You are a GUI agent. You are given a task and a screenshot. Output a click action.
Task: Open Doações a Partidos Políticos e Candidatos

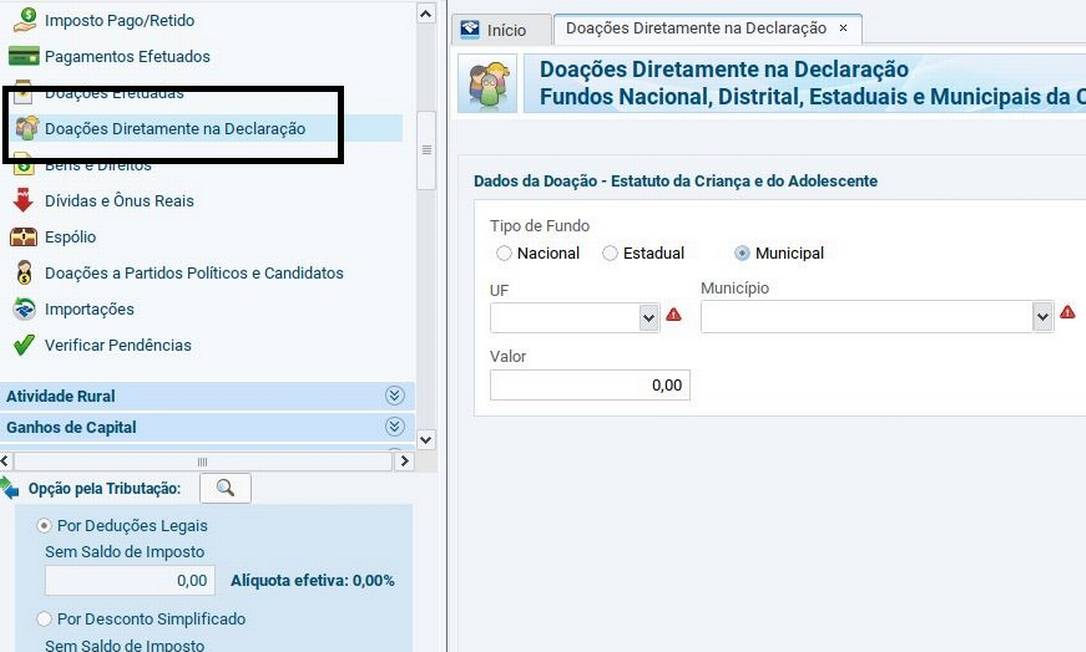tap(194, 273)
